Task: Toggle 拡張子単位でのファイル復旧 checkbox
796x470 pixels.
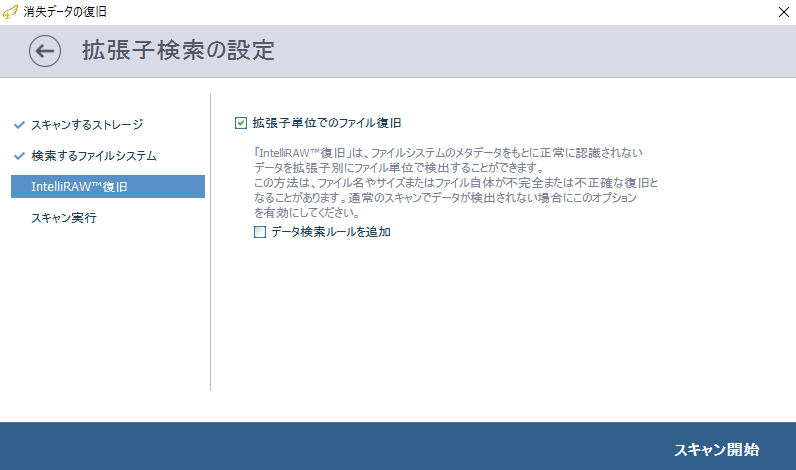Action: point(241,123)
